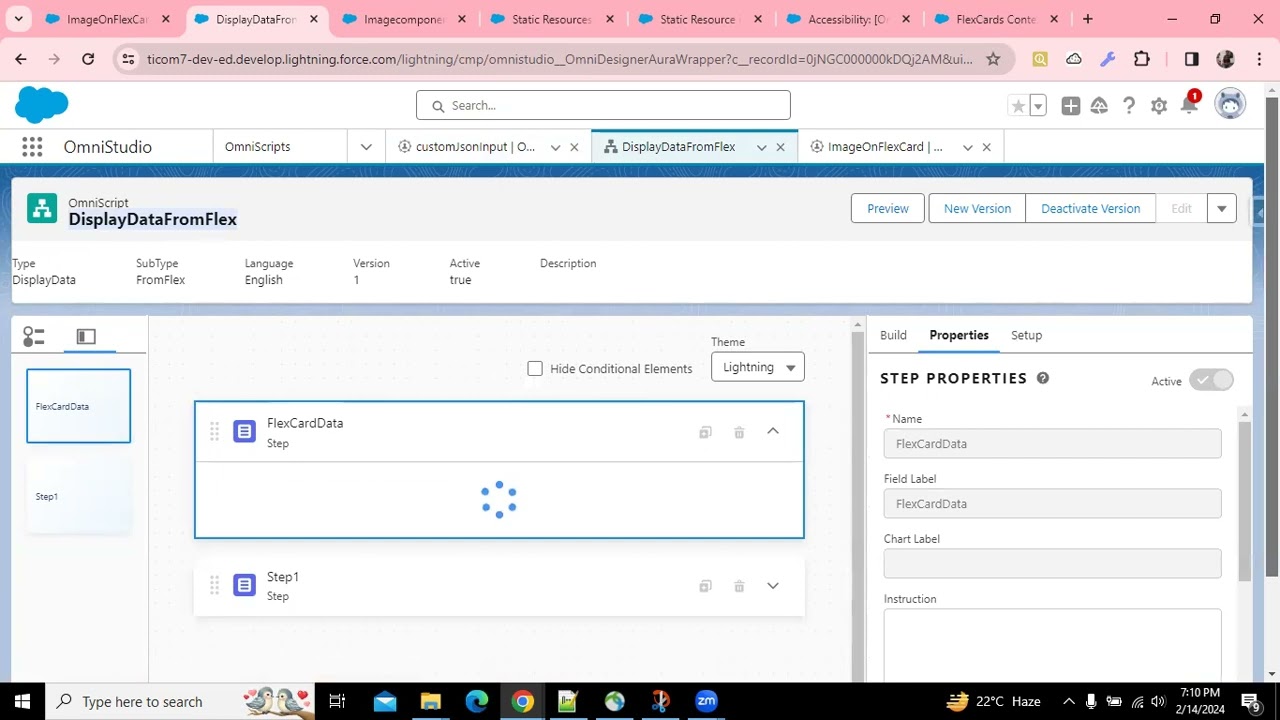Open the Static Resources browser tab

tap(552, 19)
